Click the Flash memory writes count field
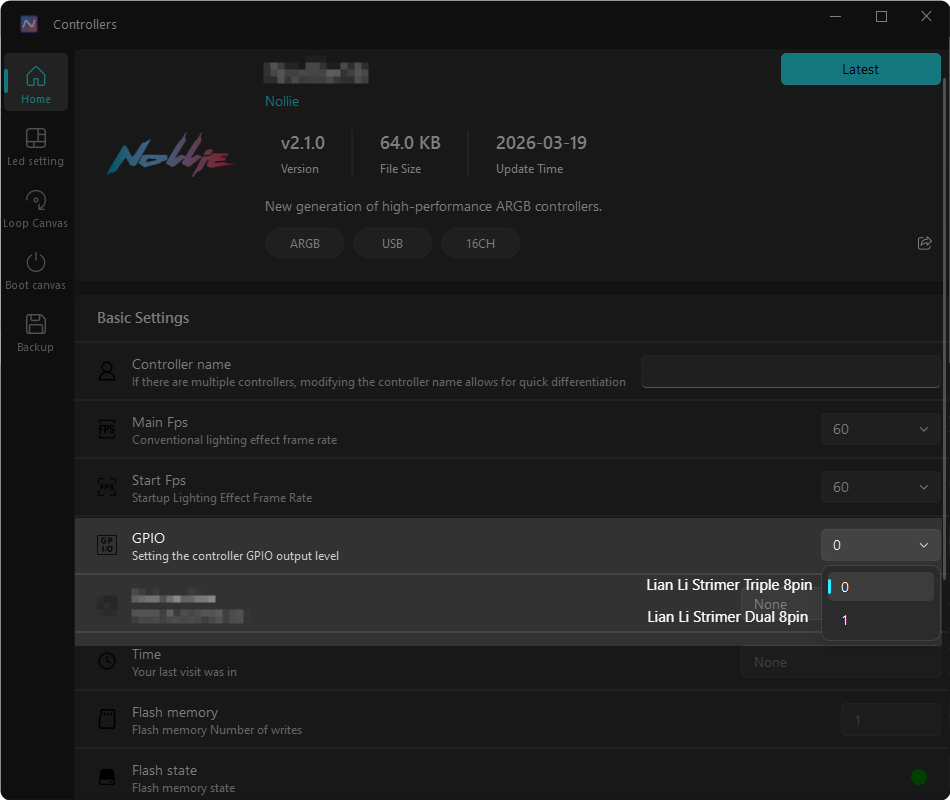 891,720
